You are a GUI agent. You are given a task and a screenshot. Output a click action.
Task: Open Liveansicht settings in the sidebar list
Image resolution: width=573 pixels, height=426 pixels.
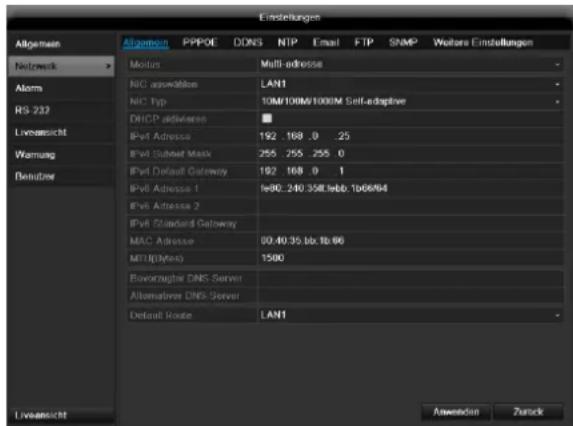[x=61, y=132]
